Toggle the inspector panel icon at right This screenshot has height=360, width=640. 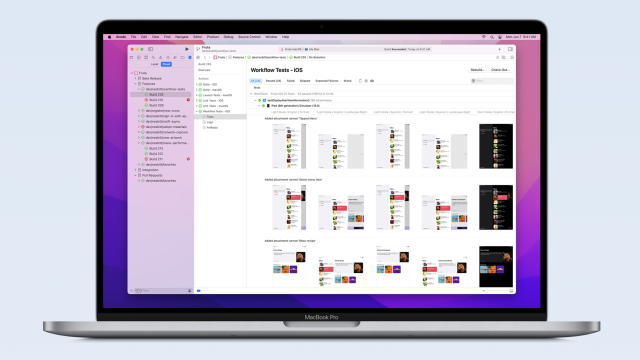tap(510, 49)
